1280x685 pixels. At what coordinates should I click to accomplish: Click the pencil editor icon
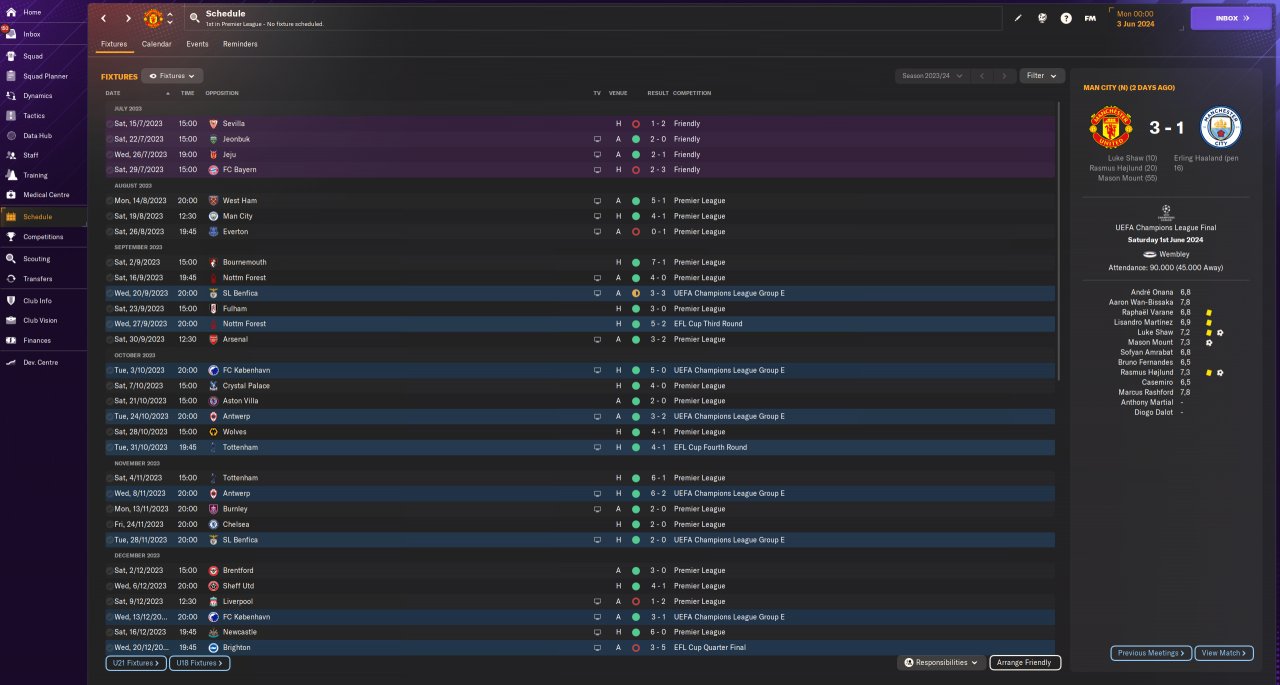1018,18
